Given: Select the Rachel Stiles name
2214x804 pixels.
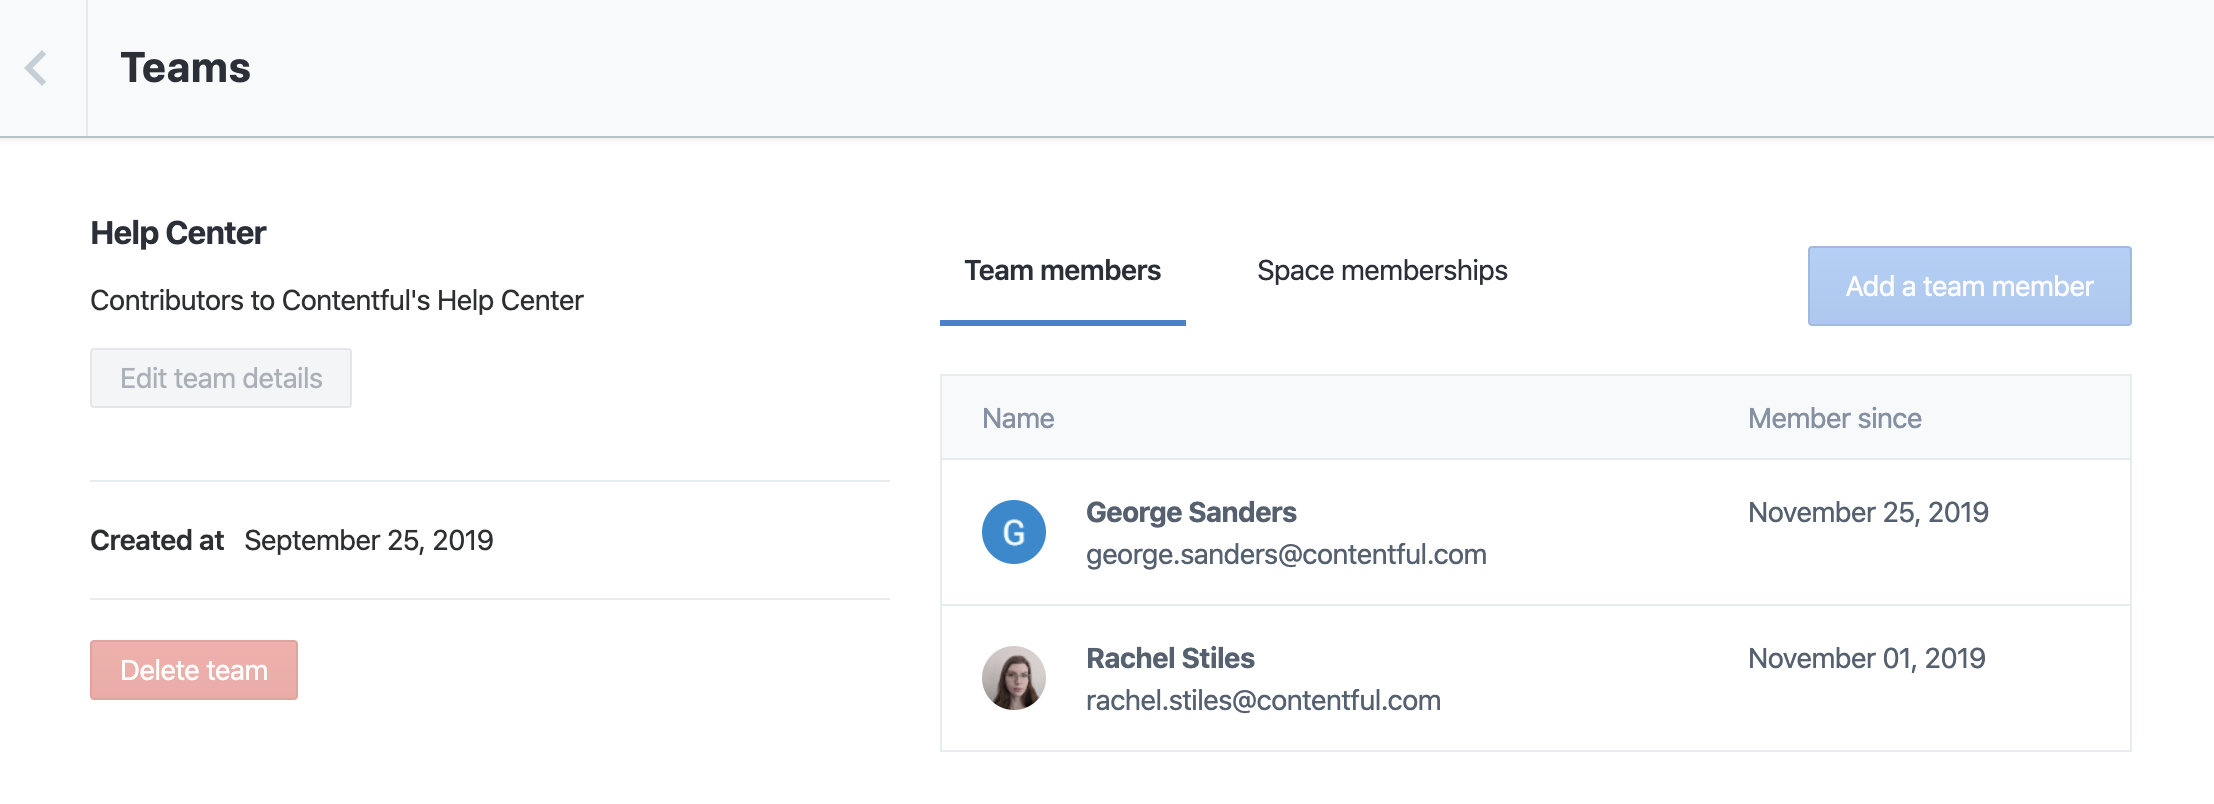Looking at the screenshot, I should (x=1170, y=658).
